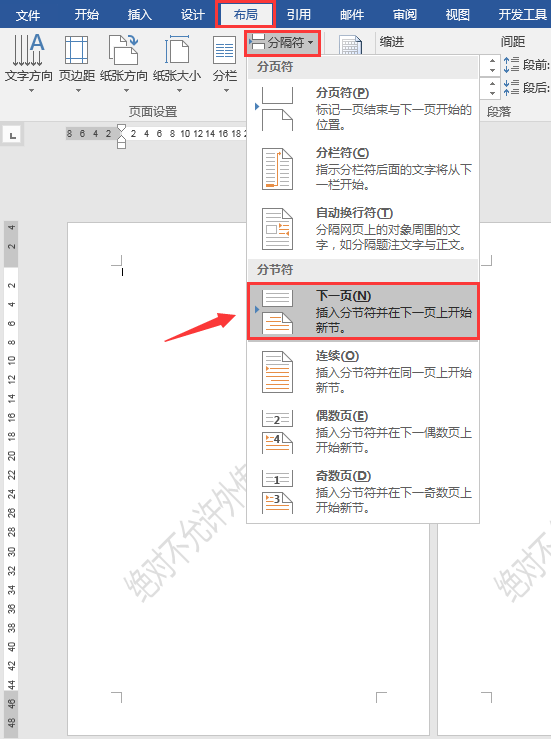Click the 连续(O) continuous break icon
Viewport: 551px width, 739px height.
coord(277,372)
